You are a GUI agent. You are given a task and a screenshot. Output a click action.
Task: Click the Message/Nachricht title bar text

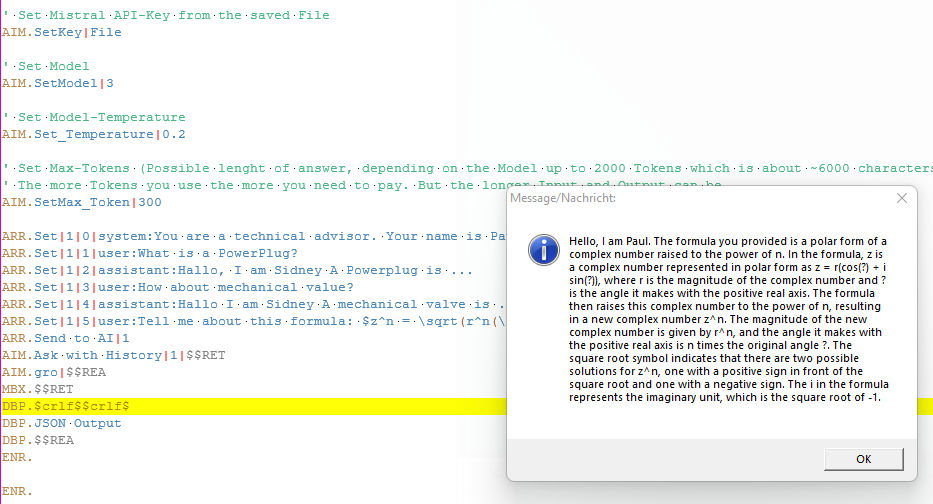point(563,198)
